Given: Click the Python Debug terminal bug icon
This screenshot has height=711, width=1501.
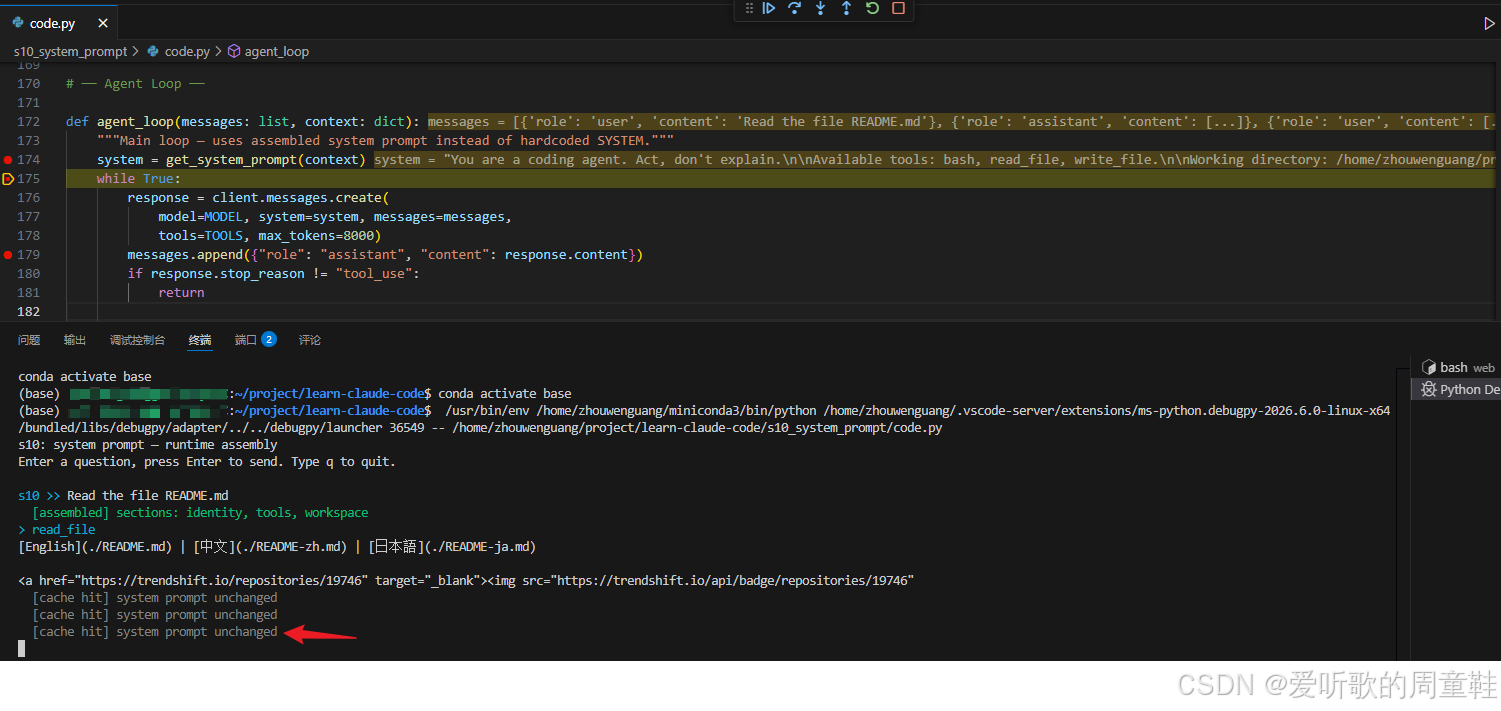Looking at the screenshot, I should [x=1429, y=389].
